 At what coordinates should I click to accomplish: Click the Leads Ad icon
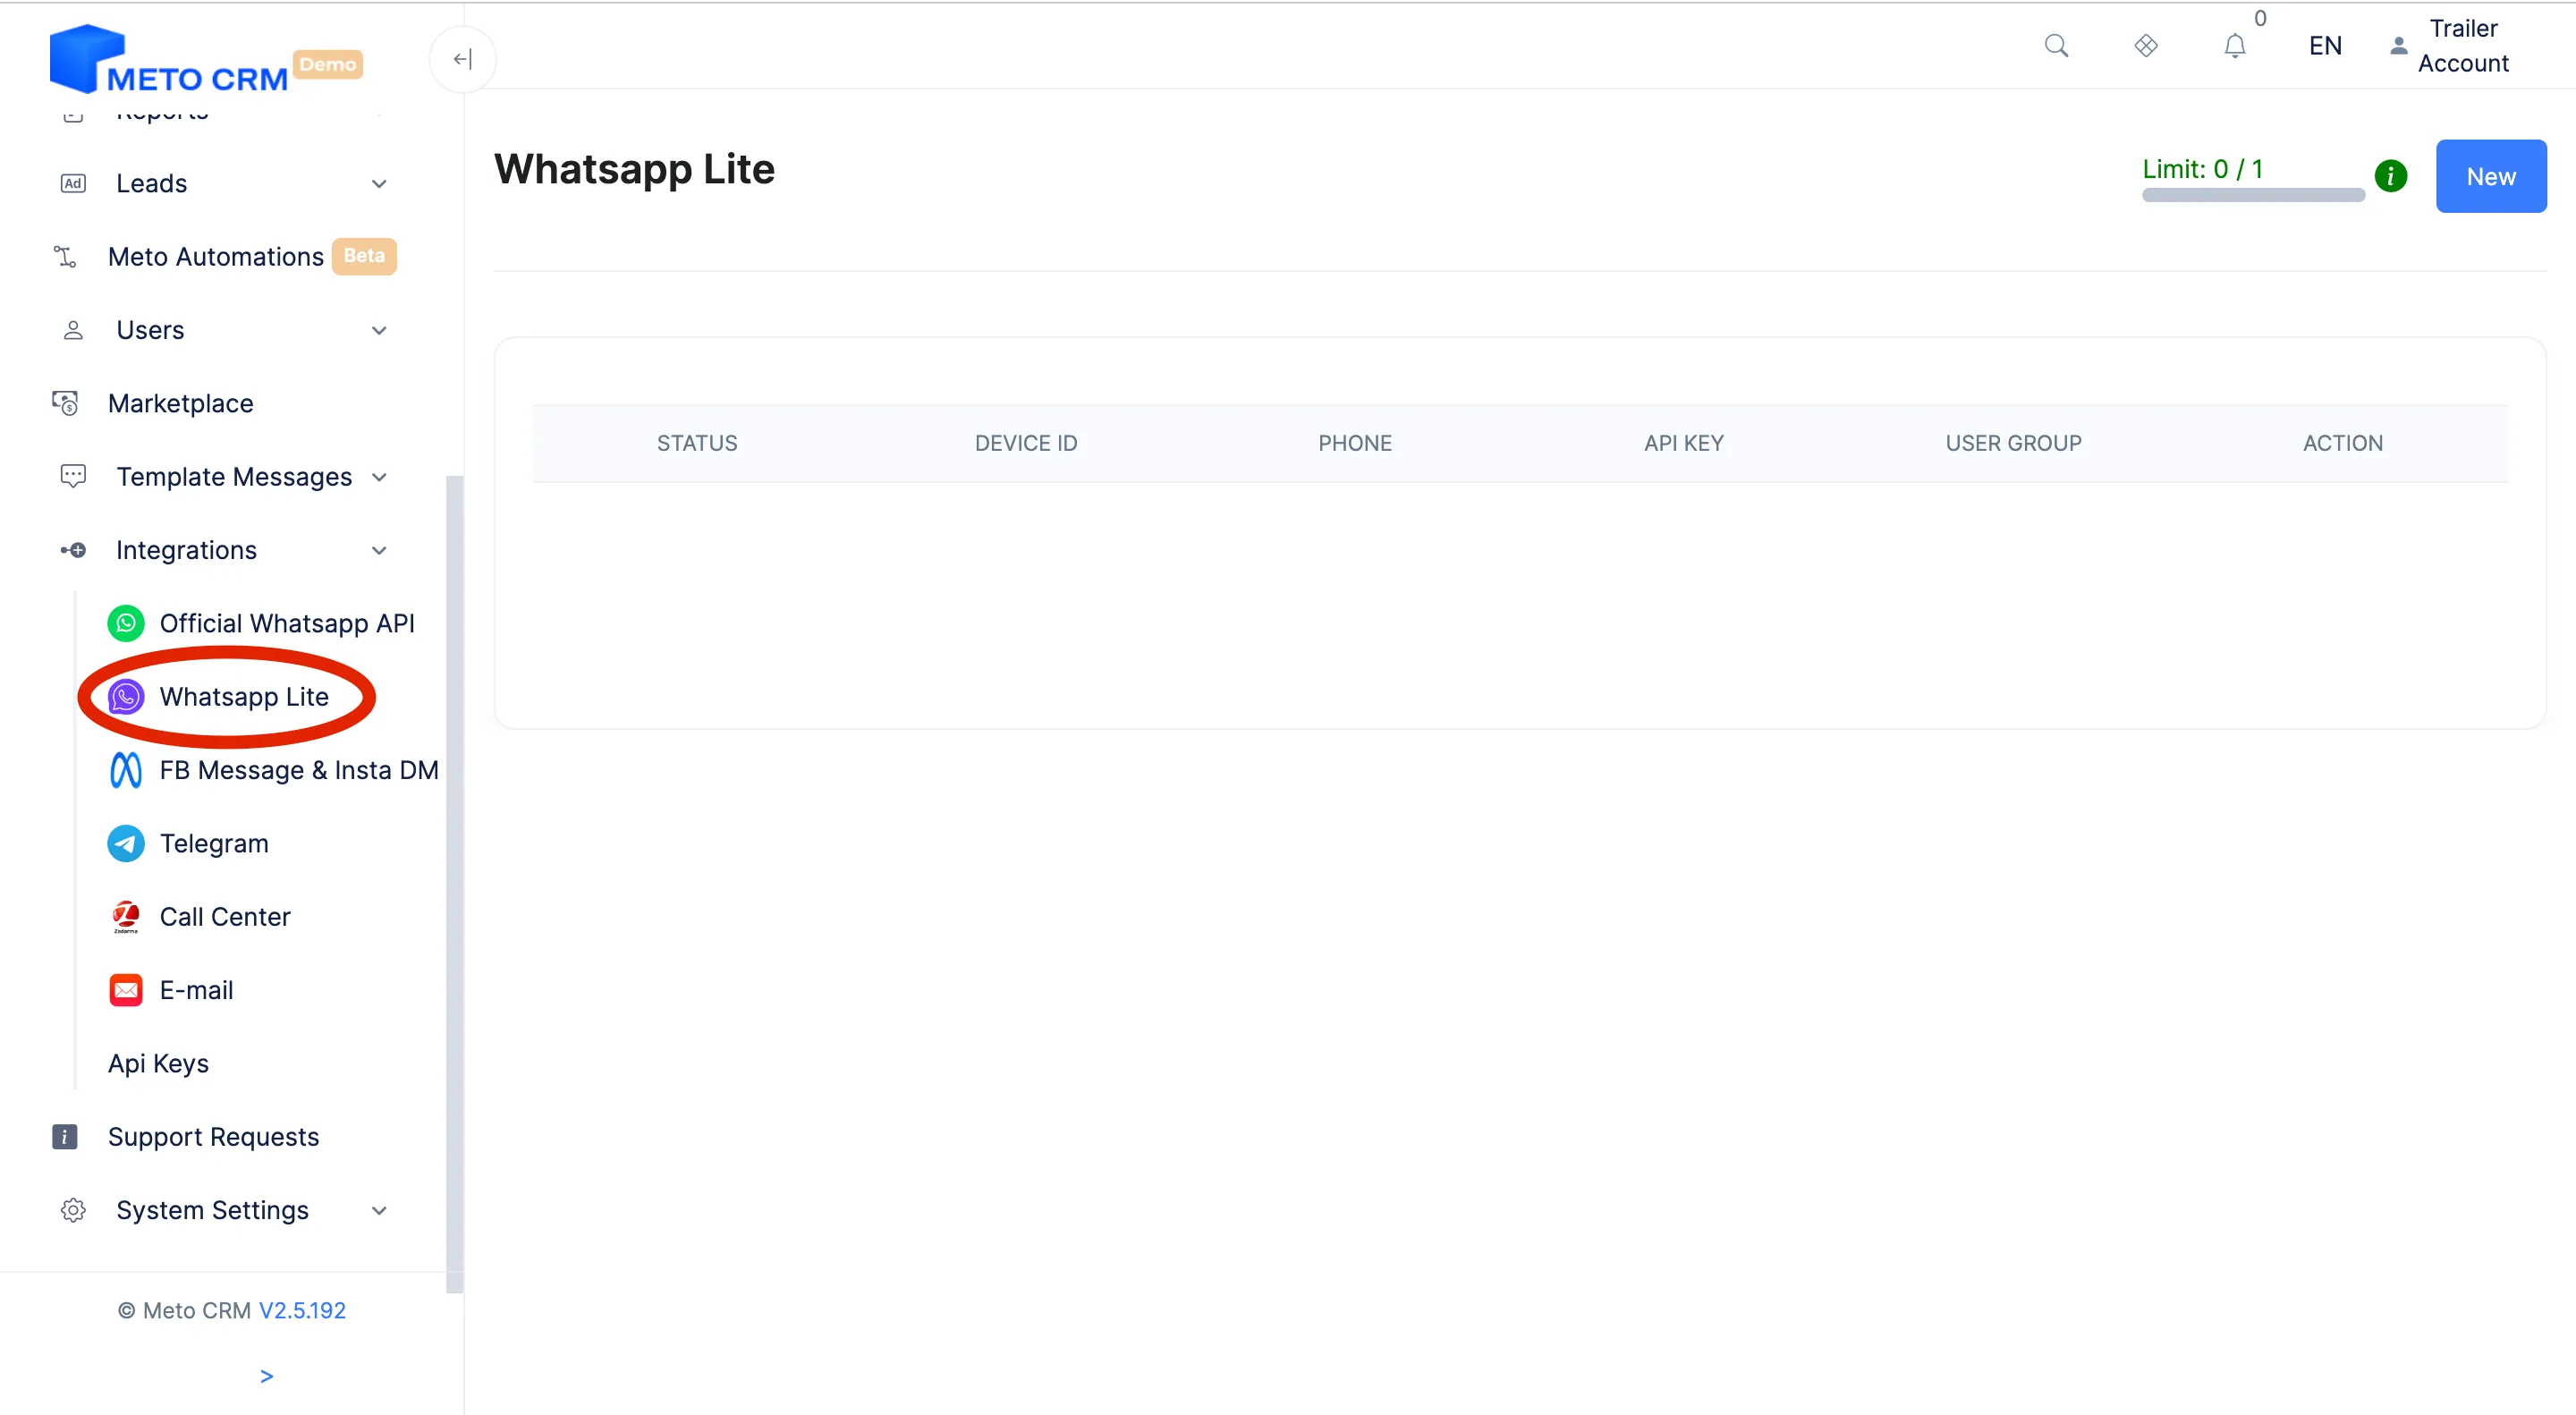pyautogui.click(x=73, y=183)
